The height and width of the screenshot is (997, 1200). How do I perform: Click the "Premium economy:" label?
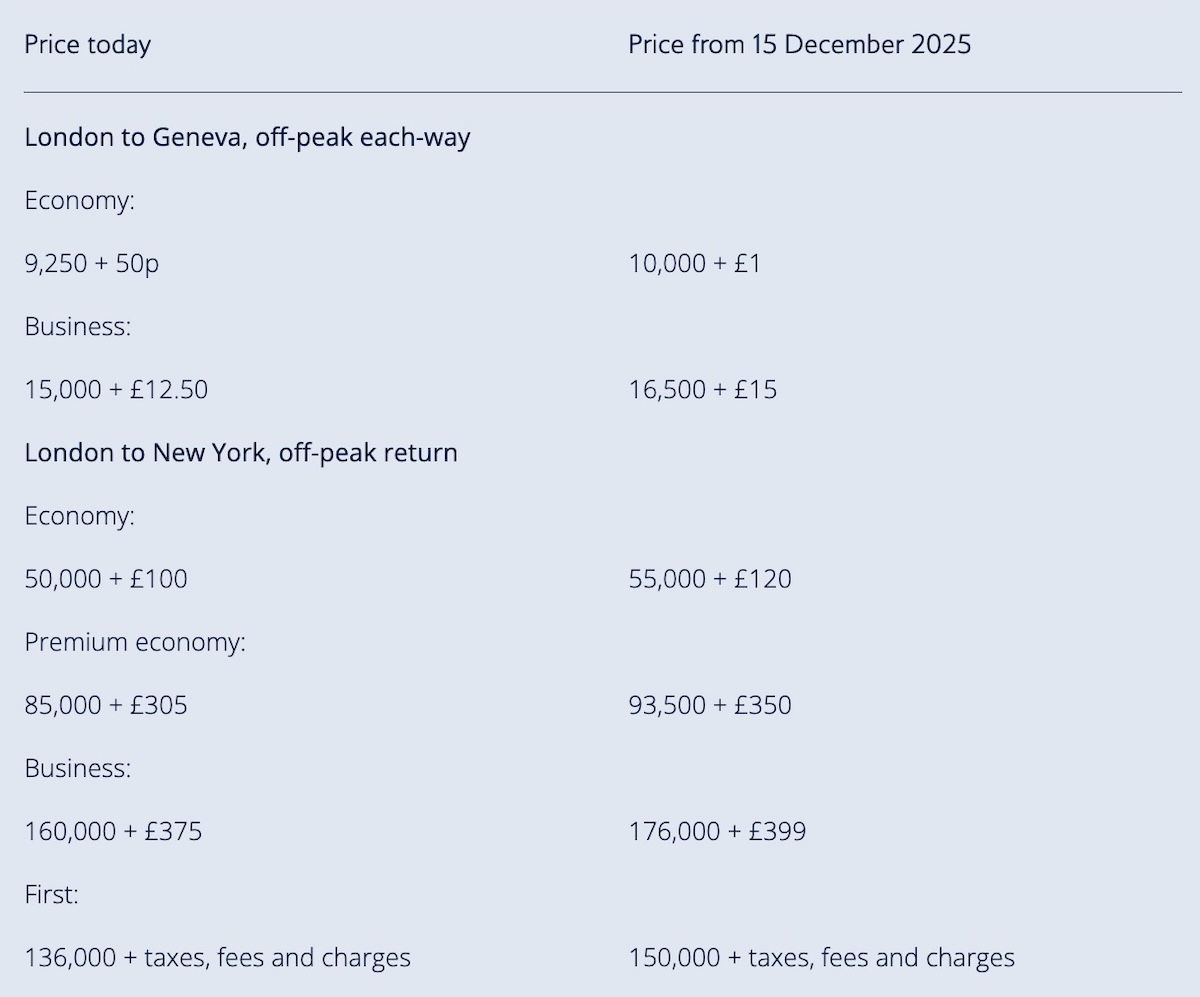pyautogui.click(x=135, y=642)
